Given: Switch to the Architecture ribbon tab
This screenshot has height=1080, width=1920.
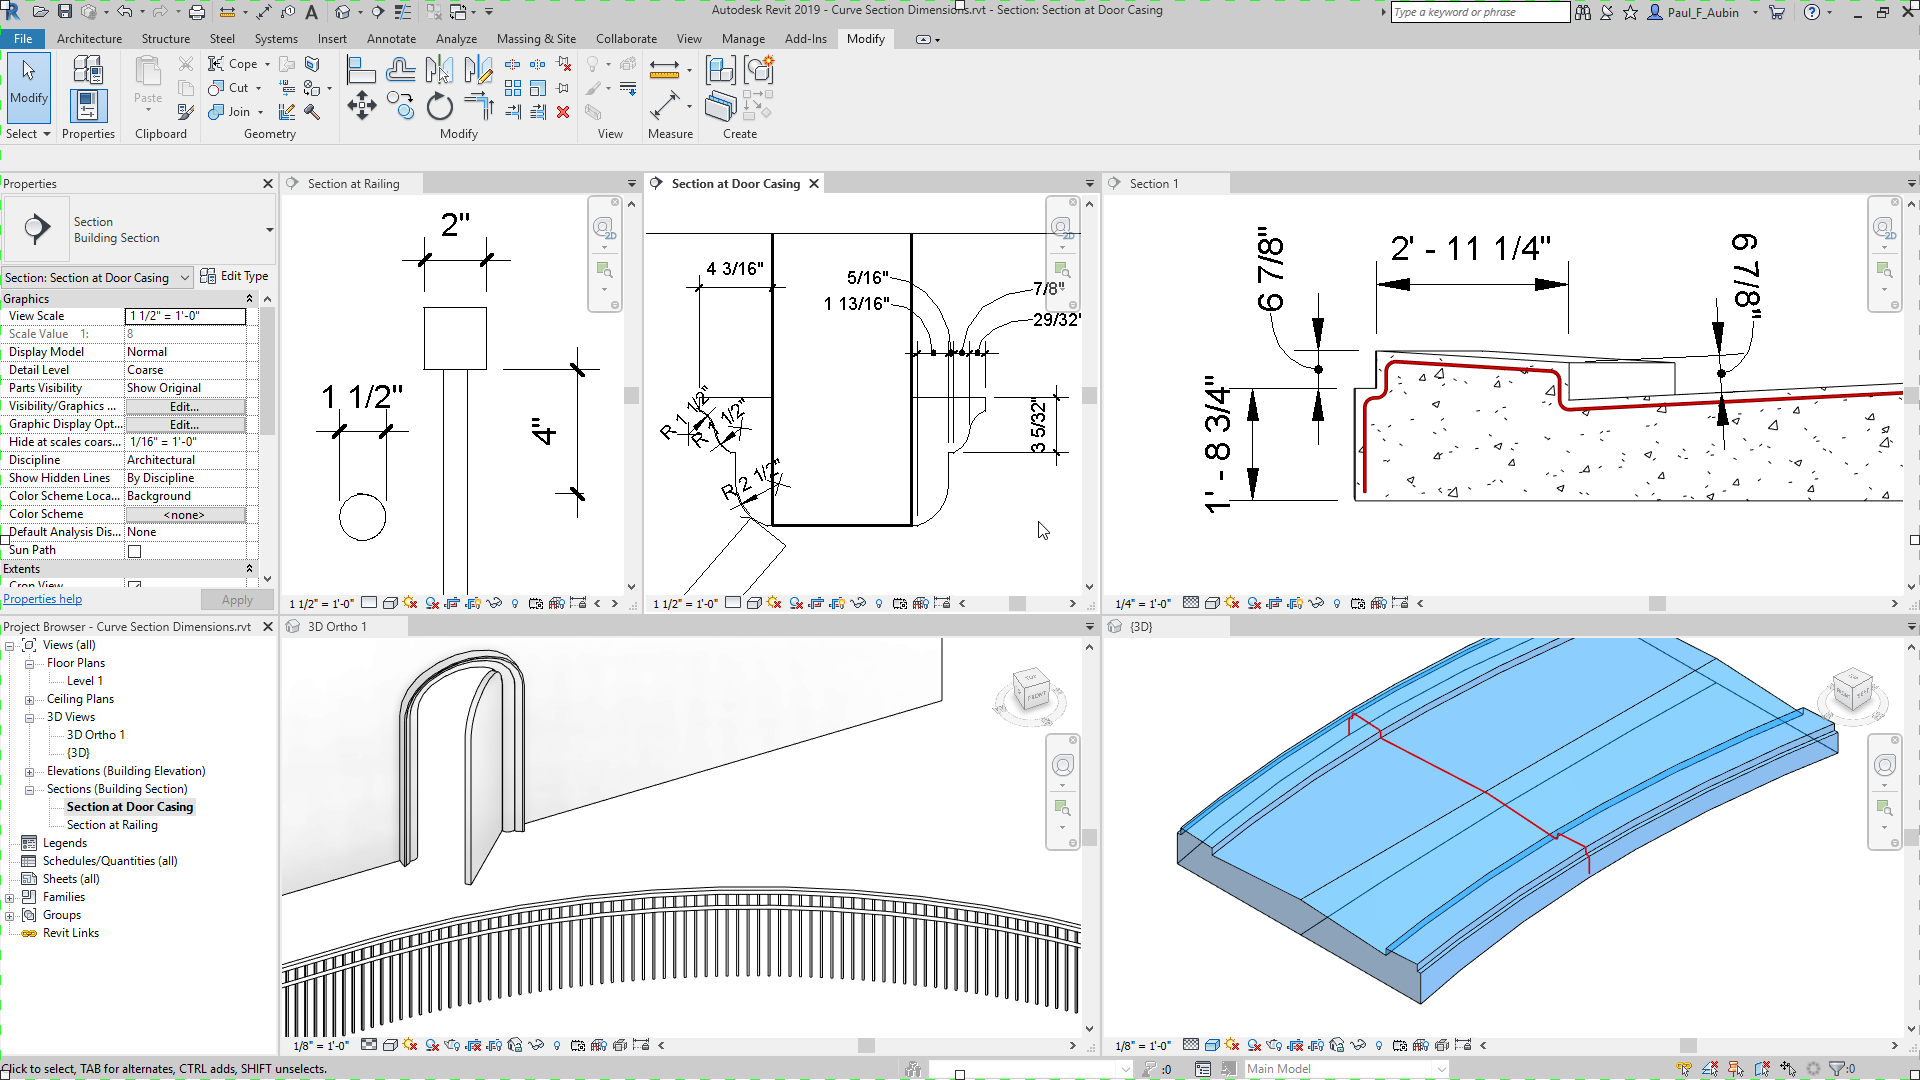Looking at the screenshot, I should click(x=88, y=38).
